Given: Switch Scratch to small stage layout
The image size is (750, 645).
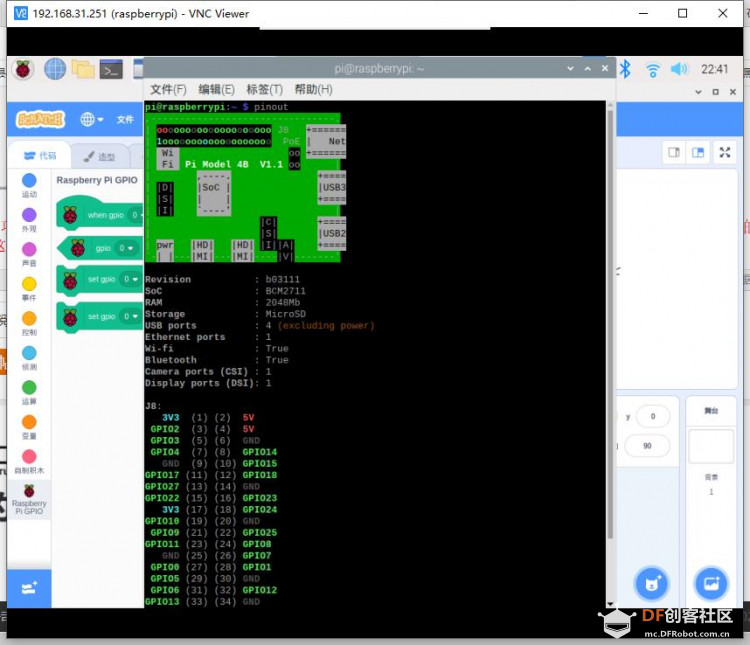Looking at the screenshot, I should point(674,153).
